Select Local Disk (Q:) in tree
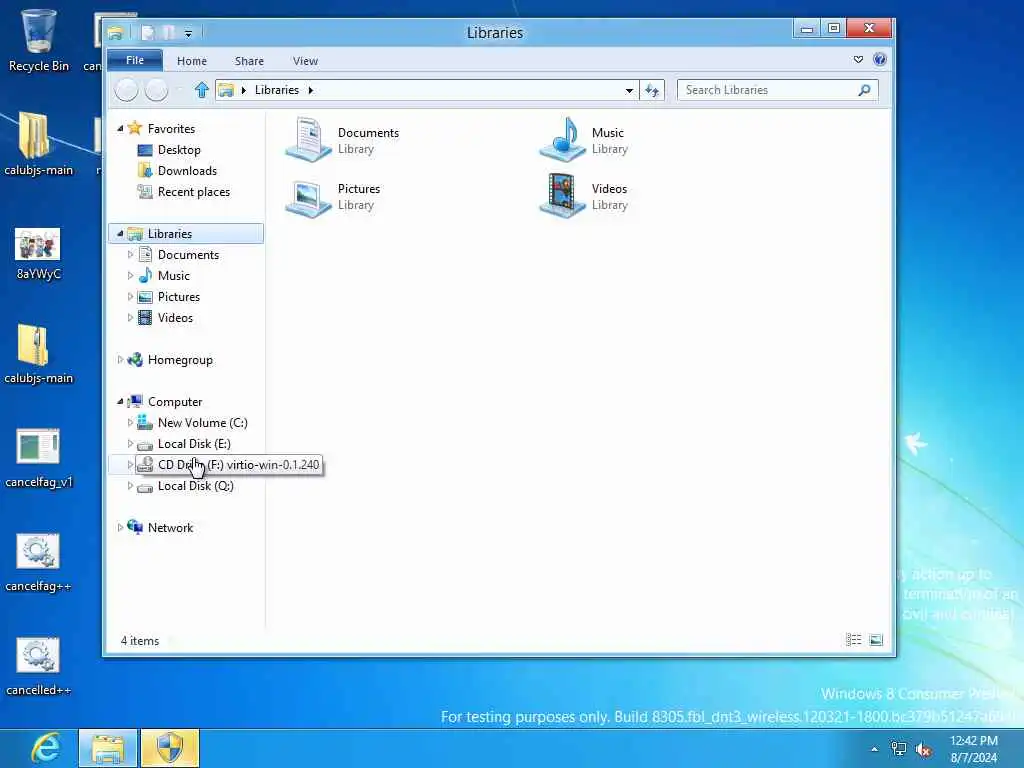Viewport: 1024px width, 768px height. 195,486
